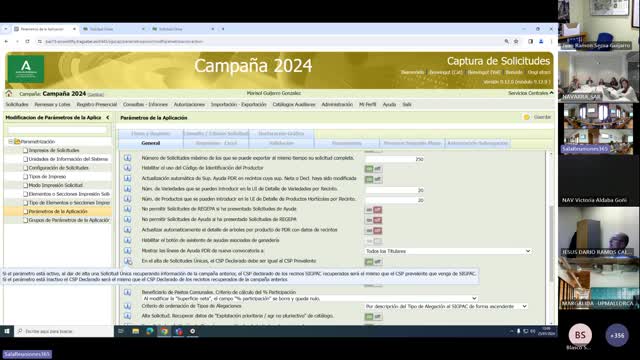Image resolution: width=640 pixels, height=360 pixels.
Task: Click the home icon beside Campaña label
Action: point(9,93)
